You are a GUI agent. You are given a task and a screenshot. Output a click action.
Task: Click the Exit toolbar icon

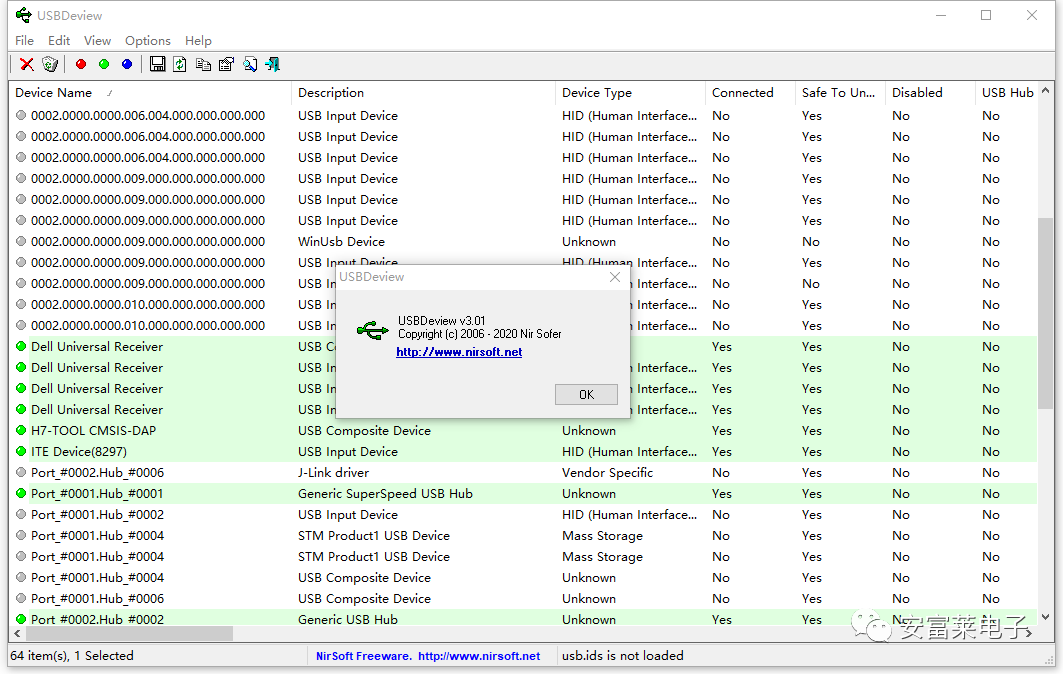coord(273,64)
